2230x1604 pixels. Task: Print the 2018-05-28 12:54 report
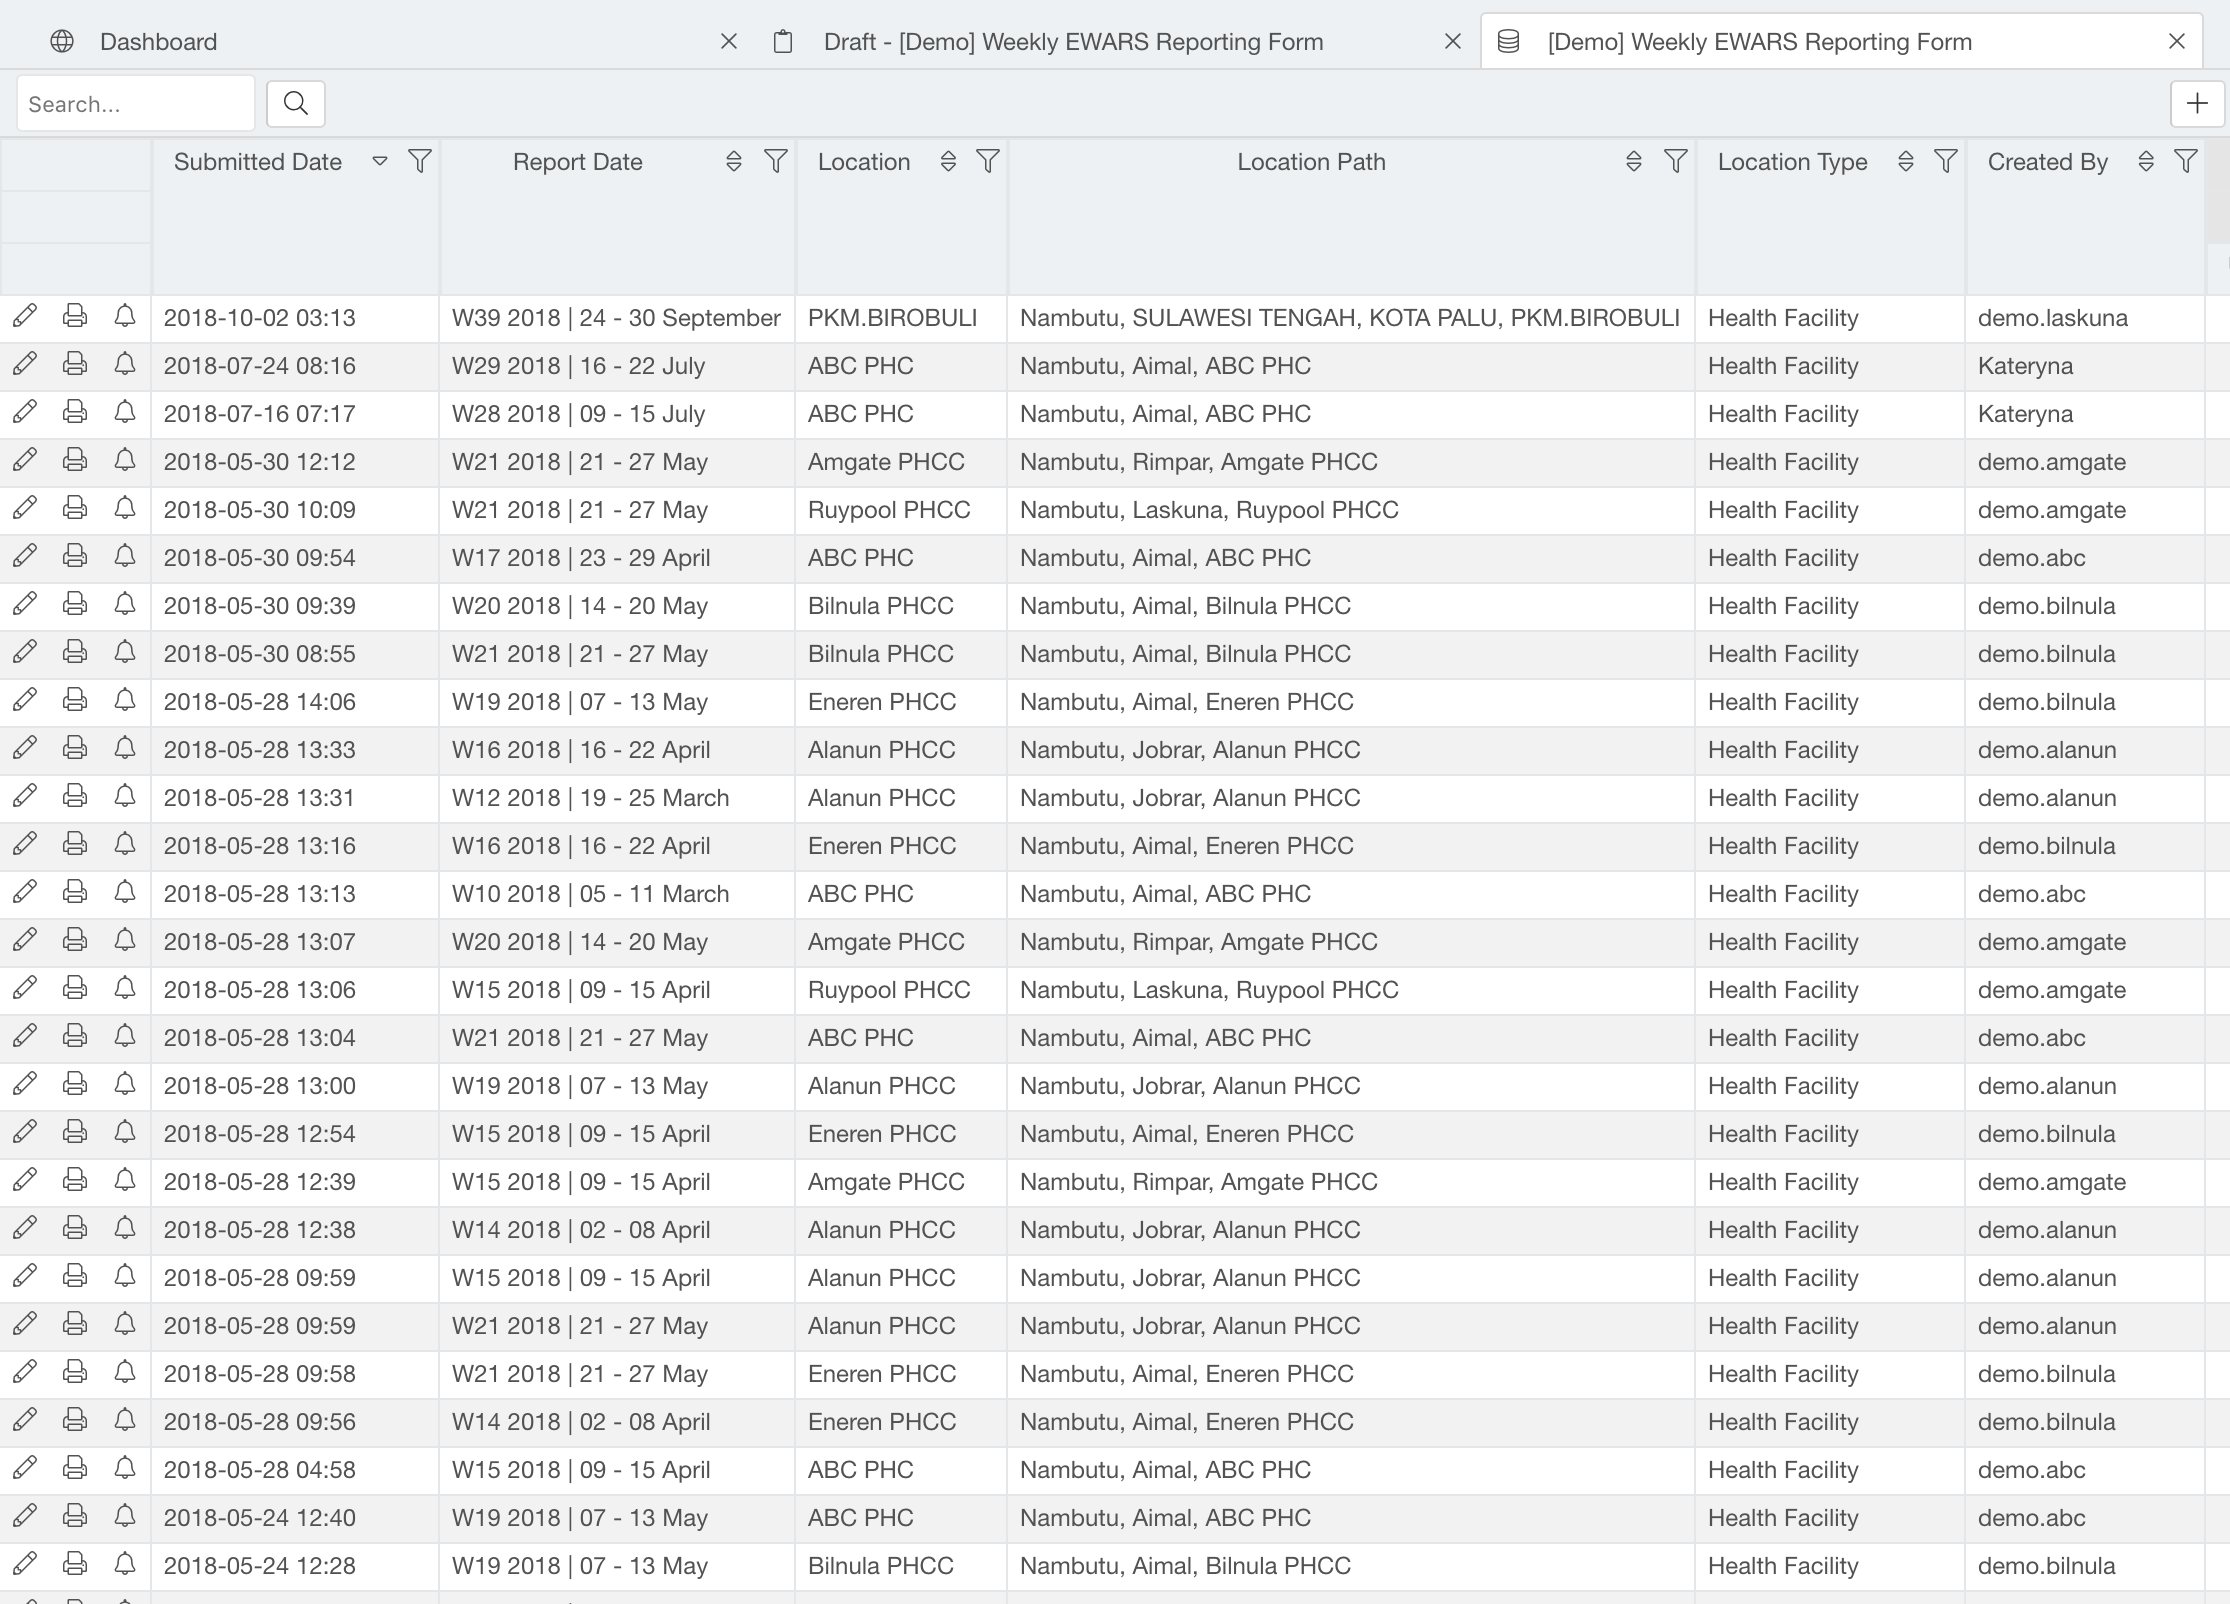(75, 1133)
